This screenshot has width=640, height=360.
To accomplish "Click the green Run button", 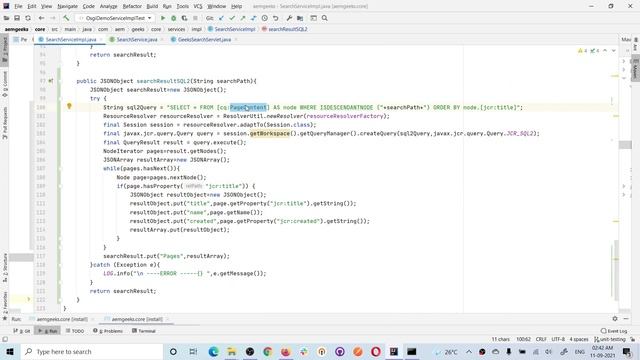I will (163, 18).
